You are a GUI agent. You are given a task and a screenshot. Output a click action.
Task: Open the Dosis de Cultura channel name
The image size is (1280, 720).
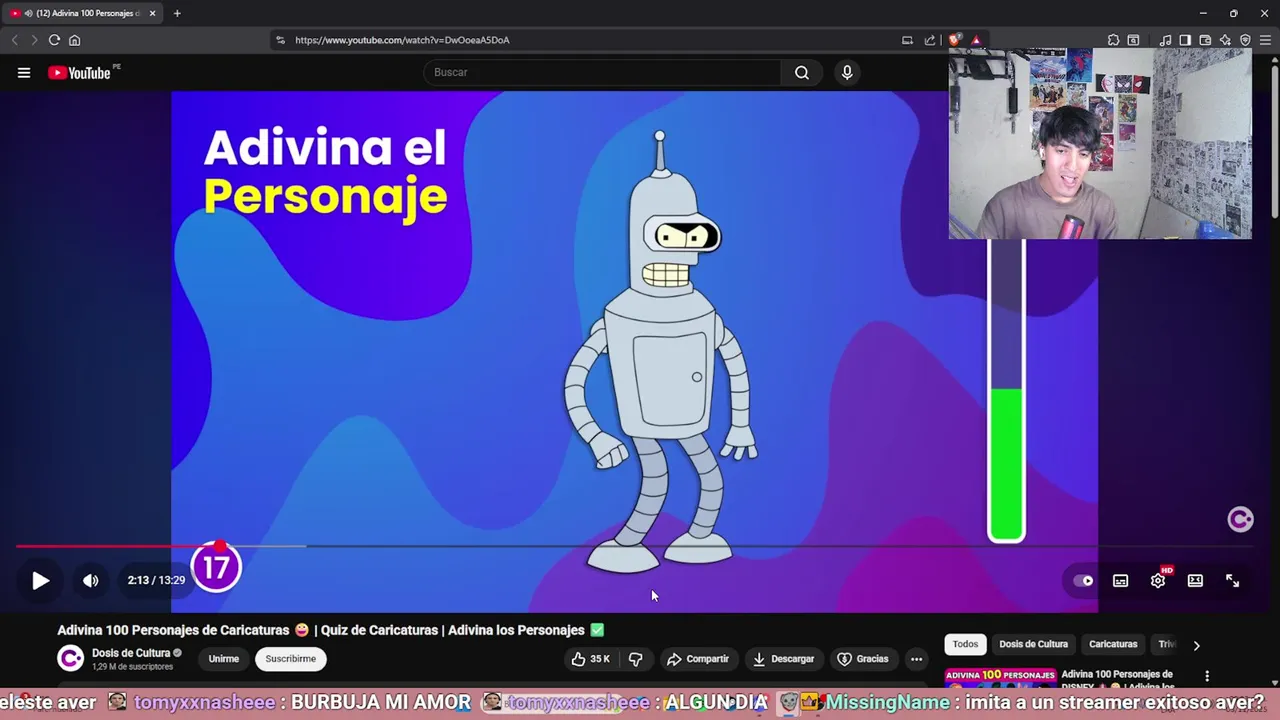coord(131,653)
